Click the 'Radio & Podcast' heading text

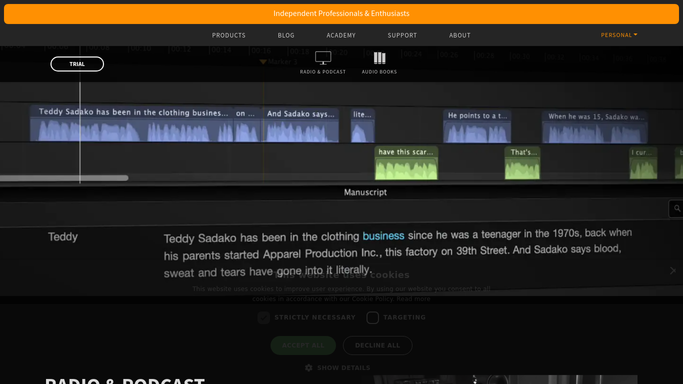click(125, 380)
